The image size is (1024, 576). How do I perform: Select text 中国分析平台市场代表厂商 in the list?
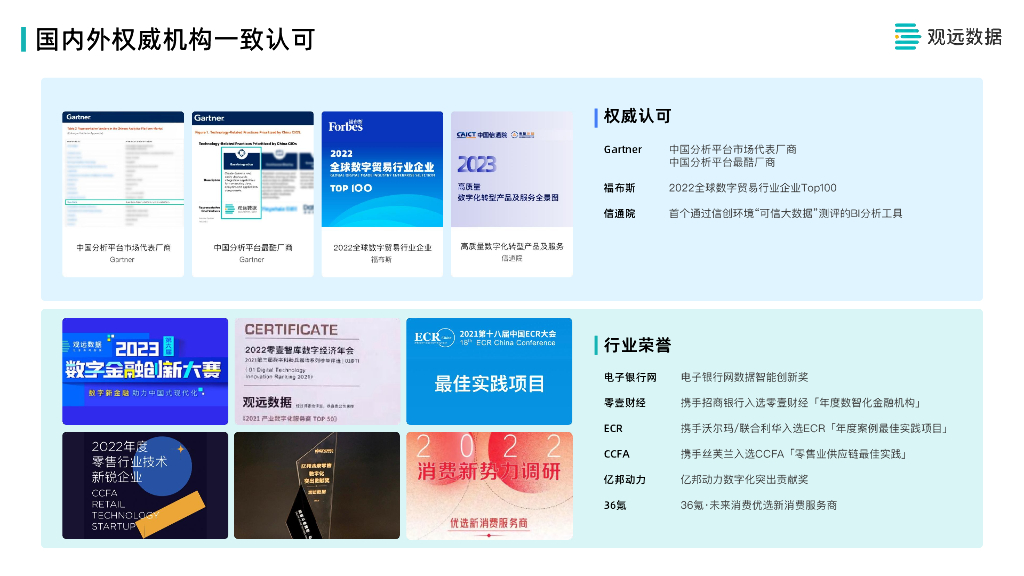(x=733, y=150)
